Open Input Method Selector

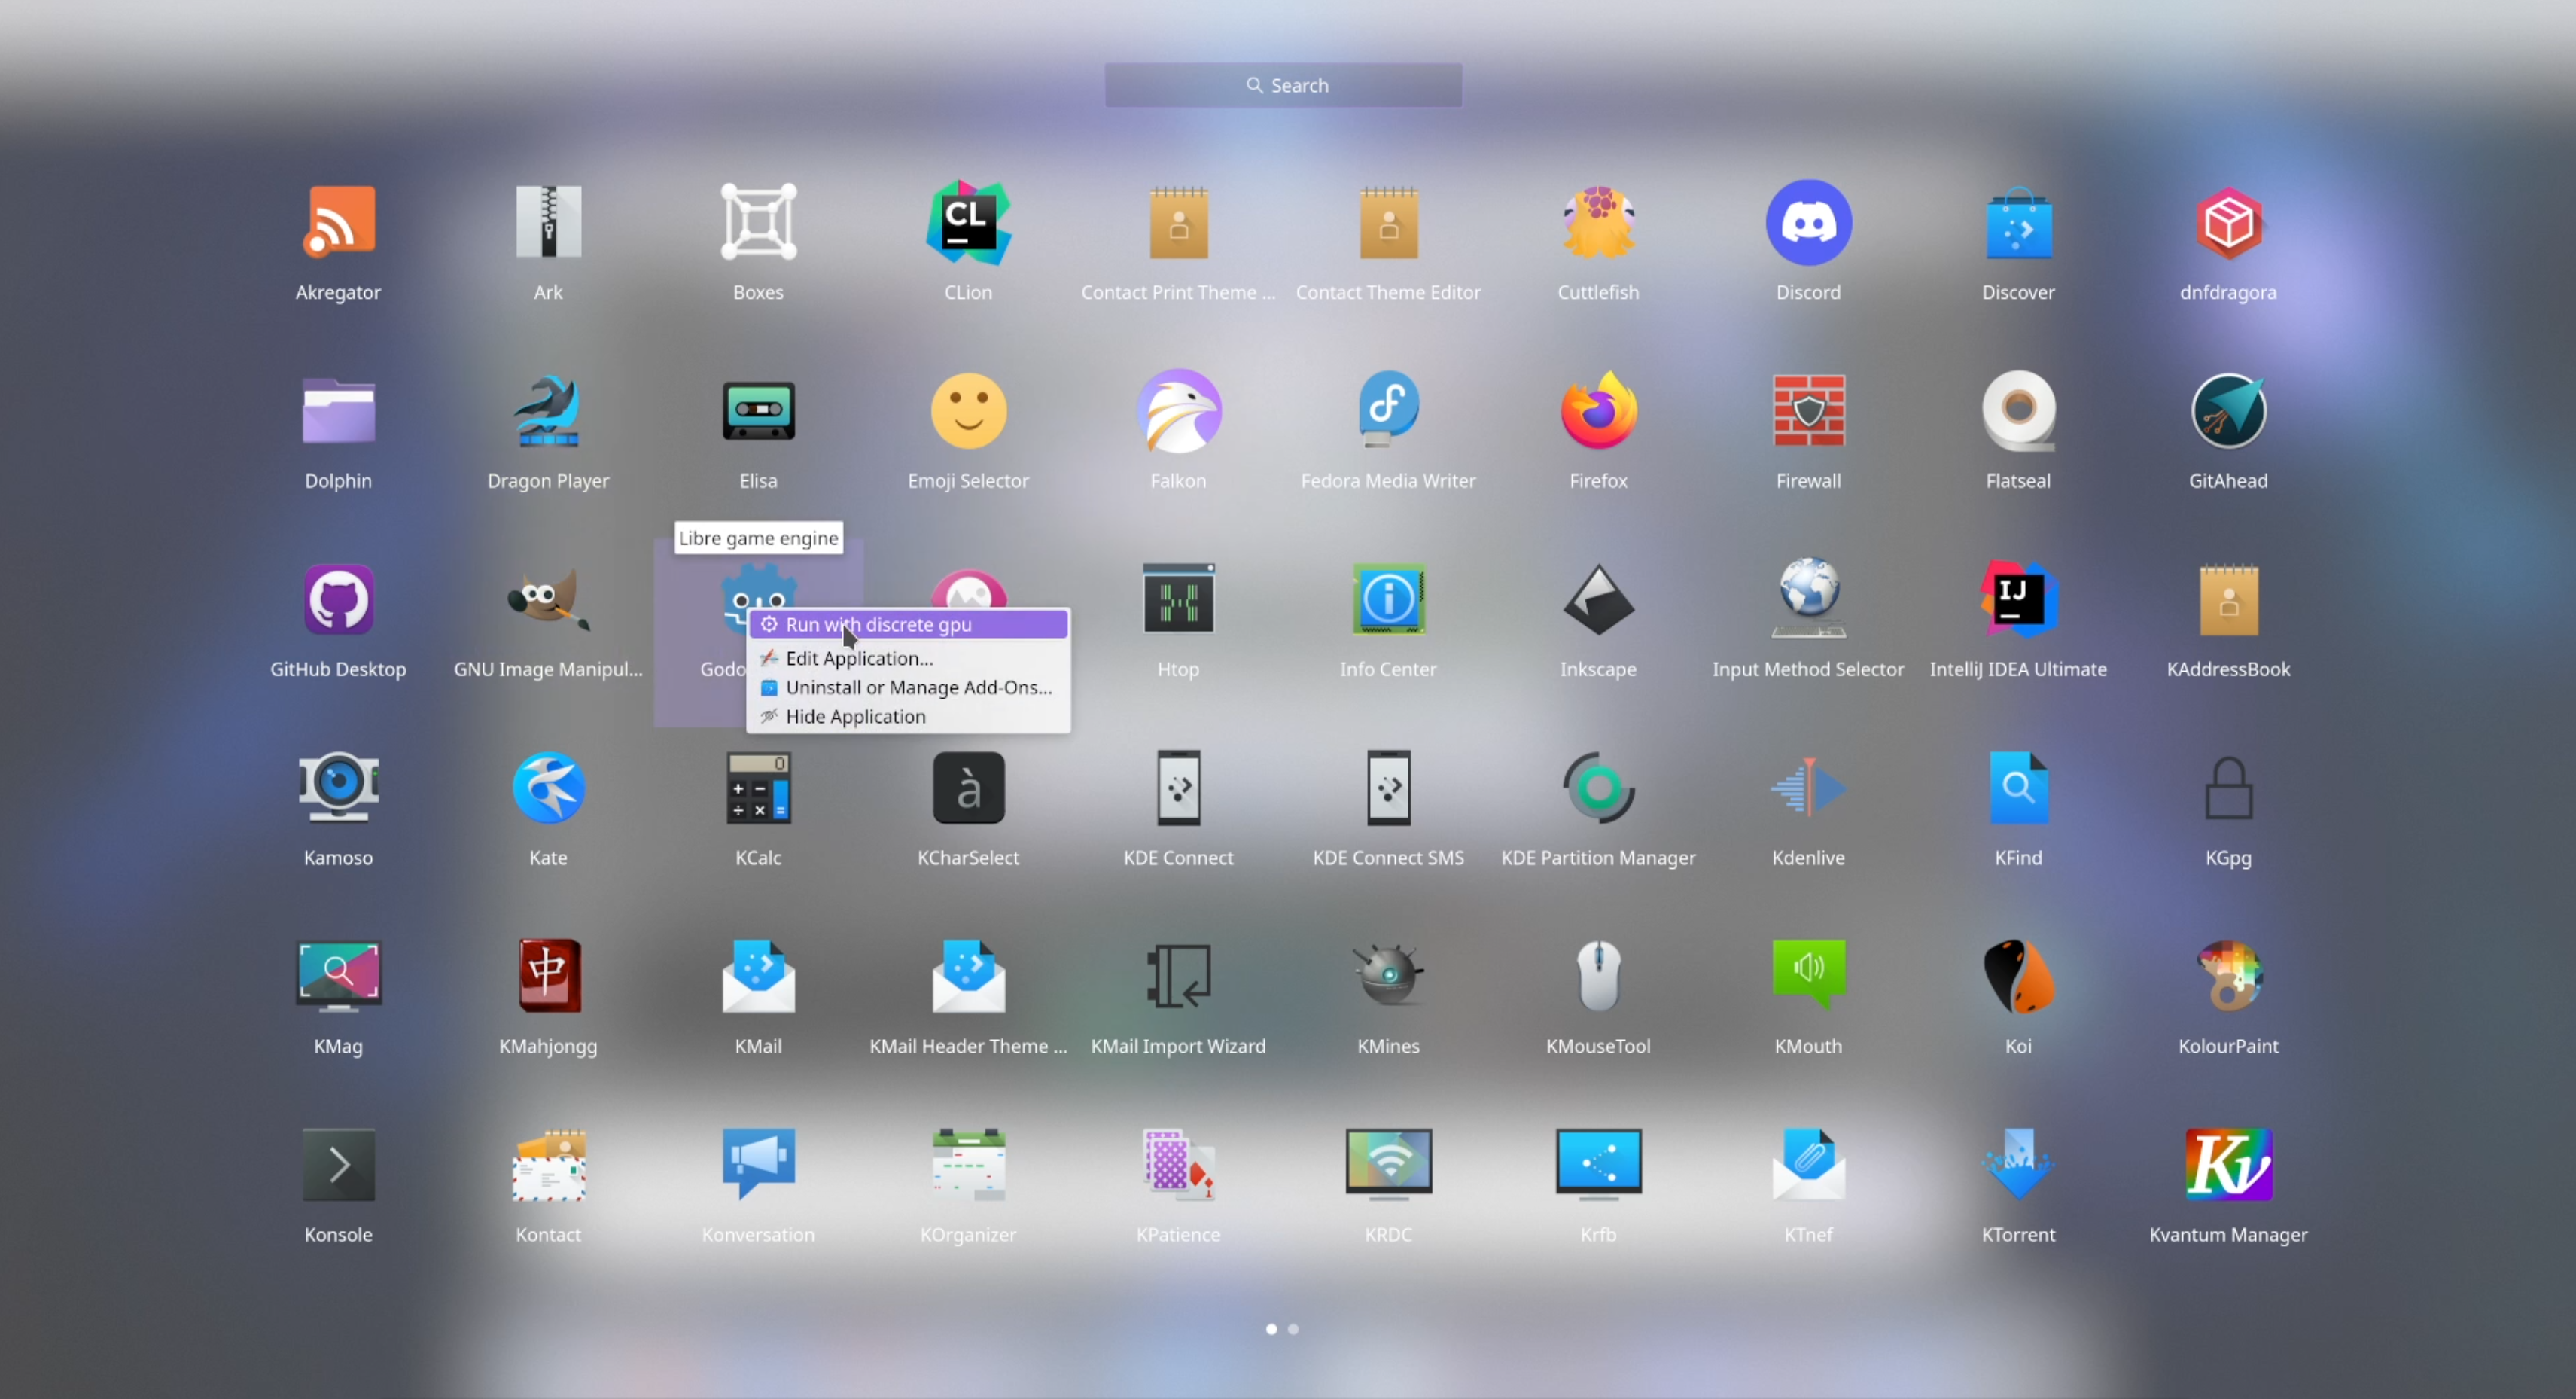(1808, 600)
